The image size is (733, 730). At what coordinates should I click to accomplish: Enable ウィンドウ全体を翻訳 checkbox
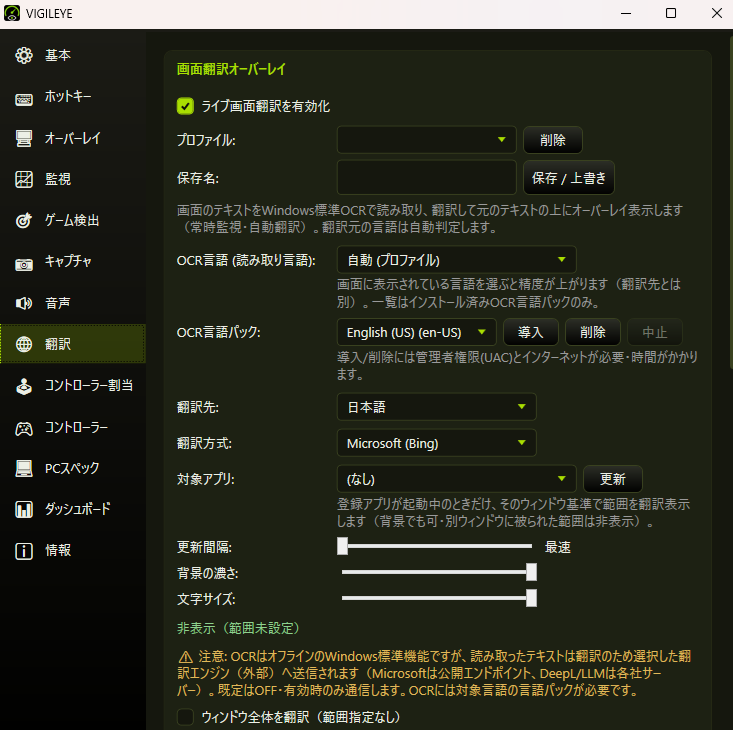[x=185, y=717]
